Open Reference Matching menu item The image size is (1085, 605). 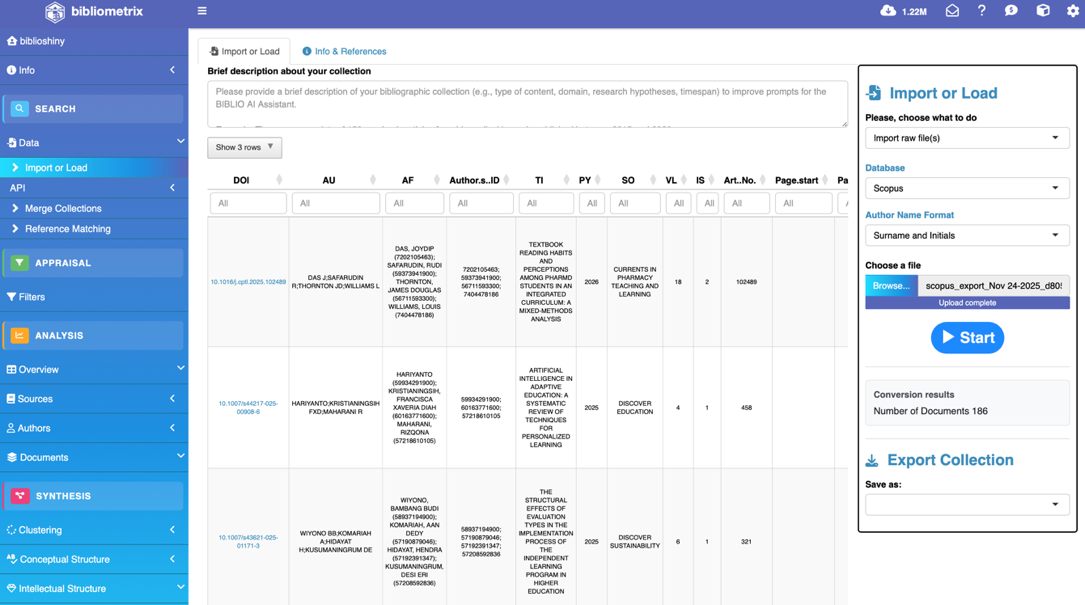click(94, 228)
